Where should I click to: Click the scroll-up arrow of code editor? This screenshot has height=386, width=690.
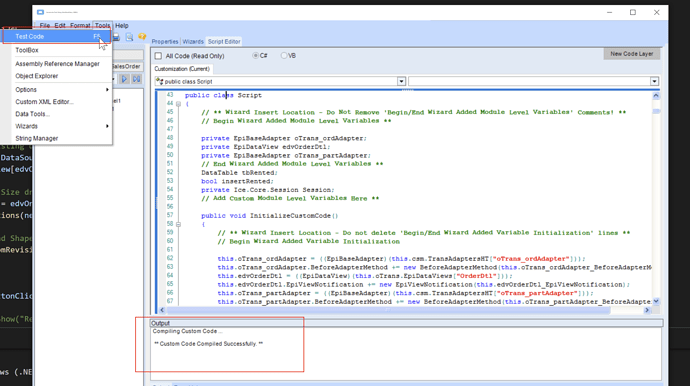pos(656,96)
